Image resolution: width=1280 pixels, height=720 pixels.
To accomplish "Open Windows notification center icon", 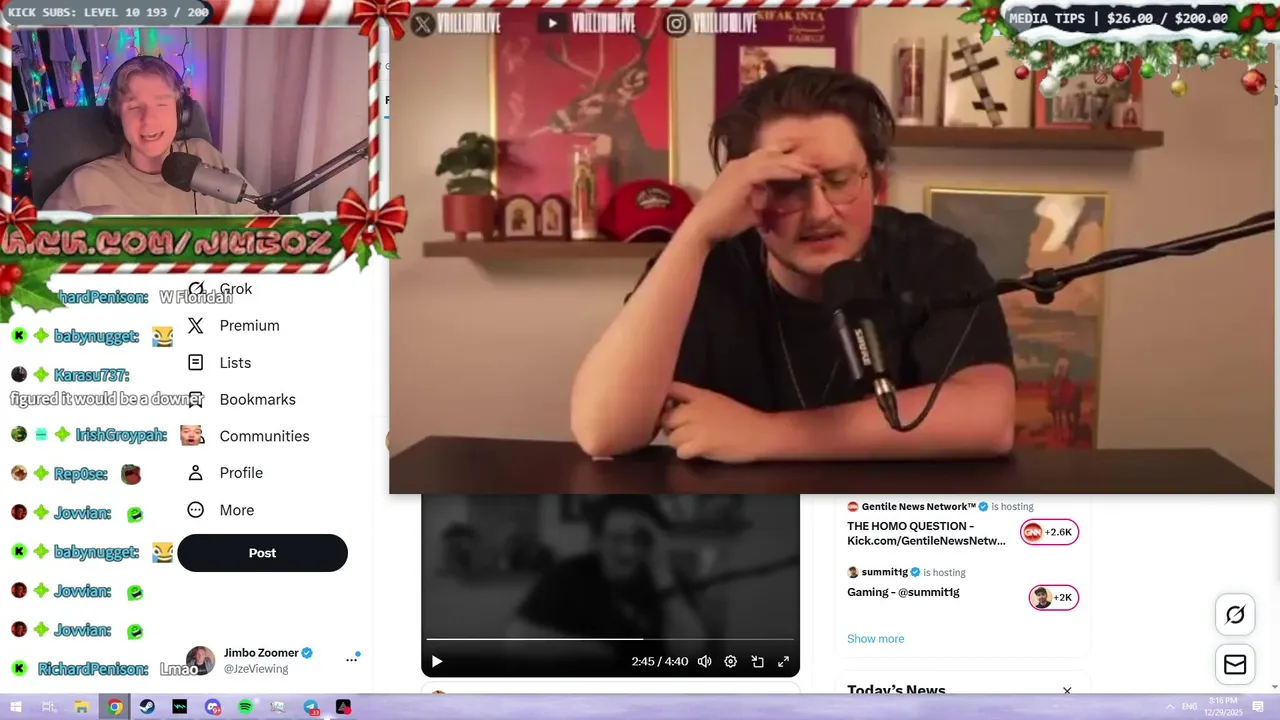I will [x=1260, y=707].
